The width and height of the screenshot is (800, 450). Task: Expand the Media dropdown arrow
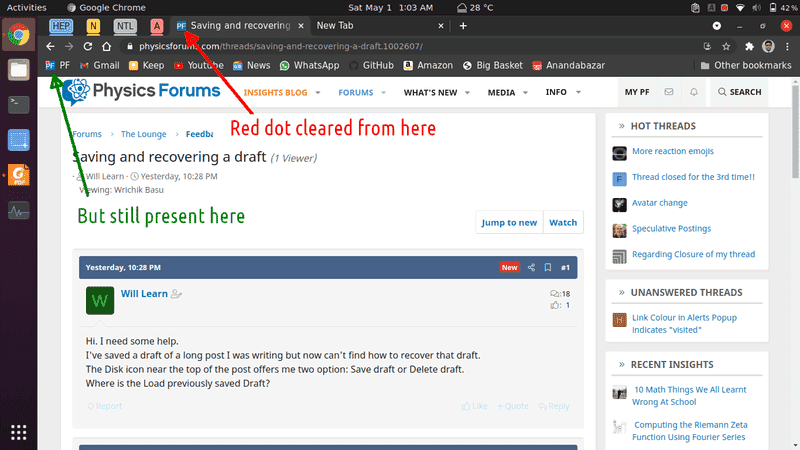[525, 92]
